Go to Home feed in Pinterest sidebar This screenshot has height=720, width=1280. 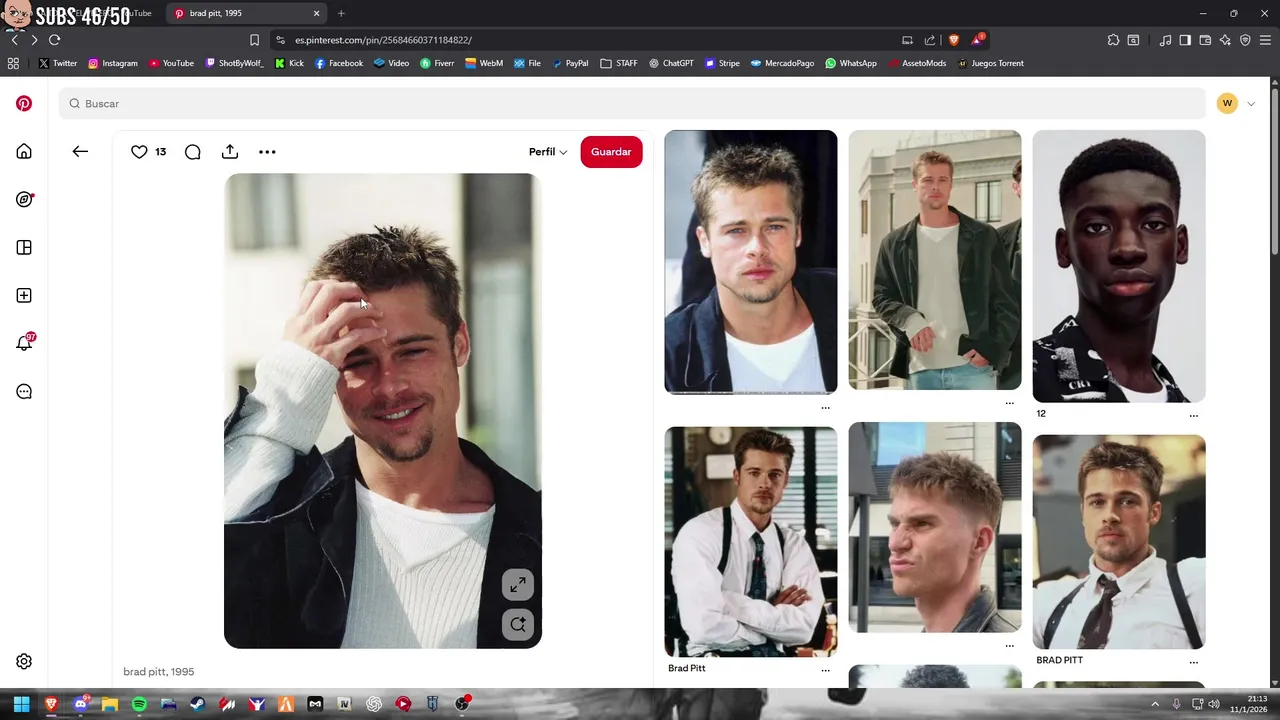click(24, 151)
